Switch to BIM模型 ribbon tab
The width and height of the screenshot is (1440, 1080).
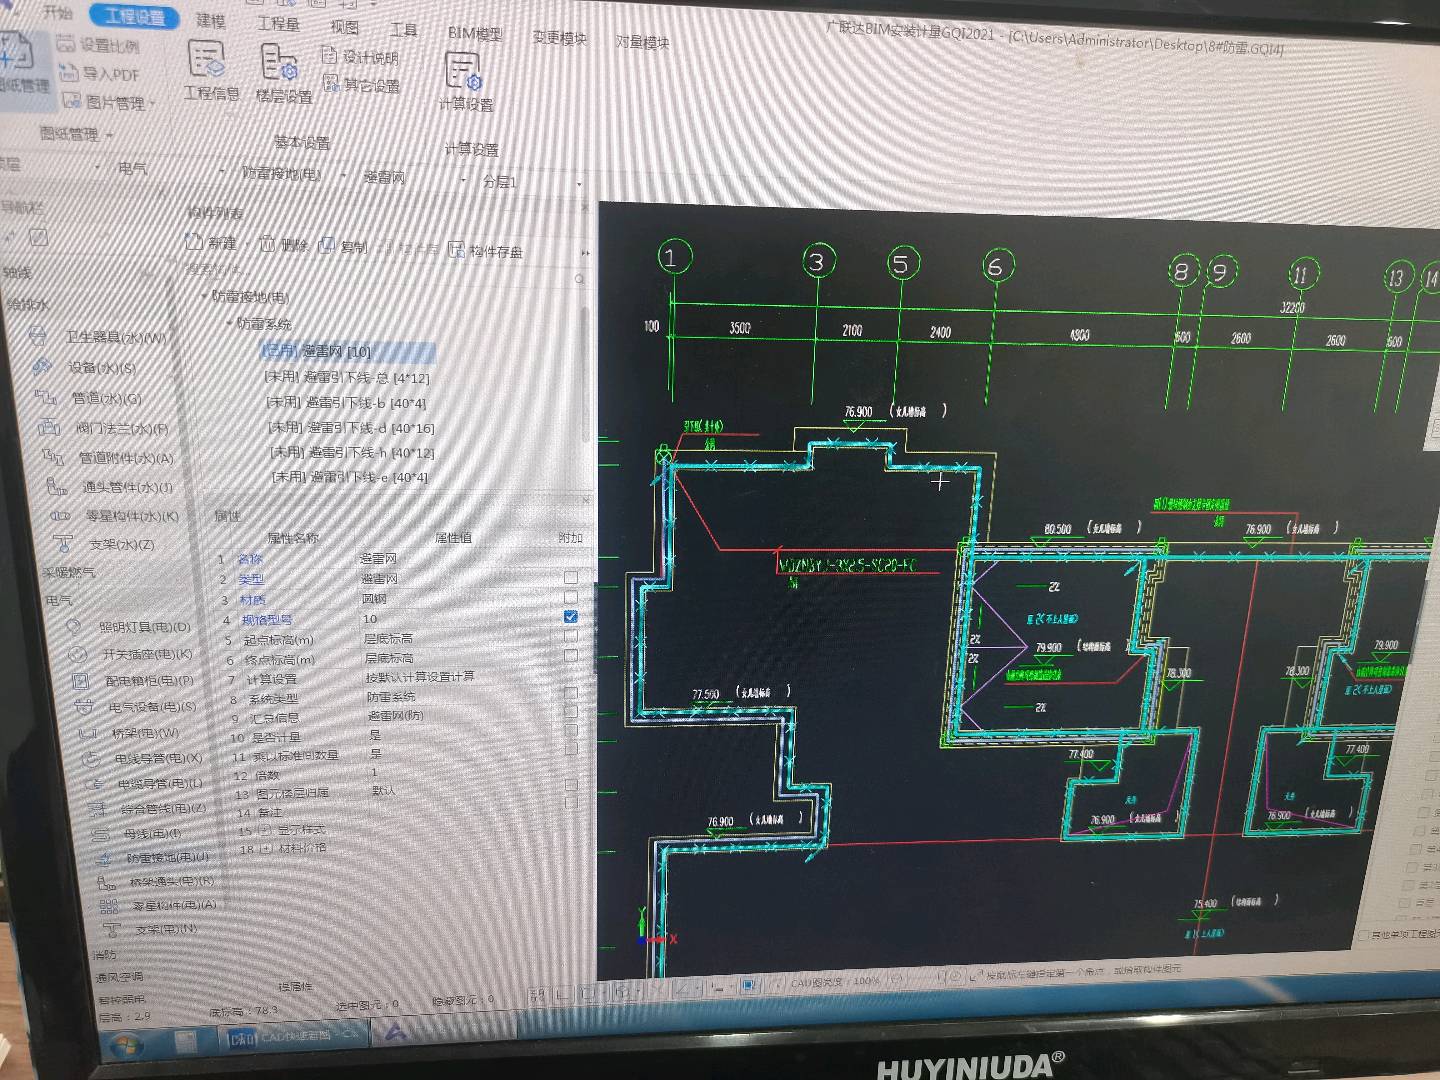click(475, 33)
